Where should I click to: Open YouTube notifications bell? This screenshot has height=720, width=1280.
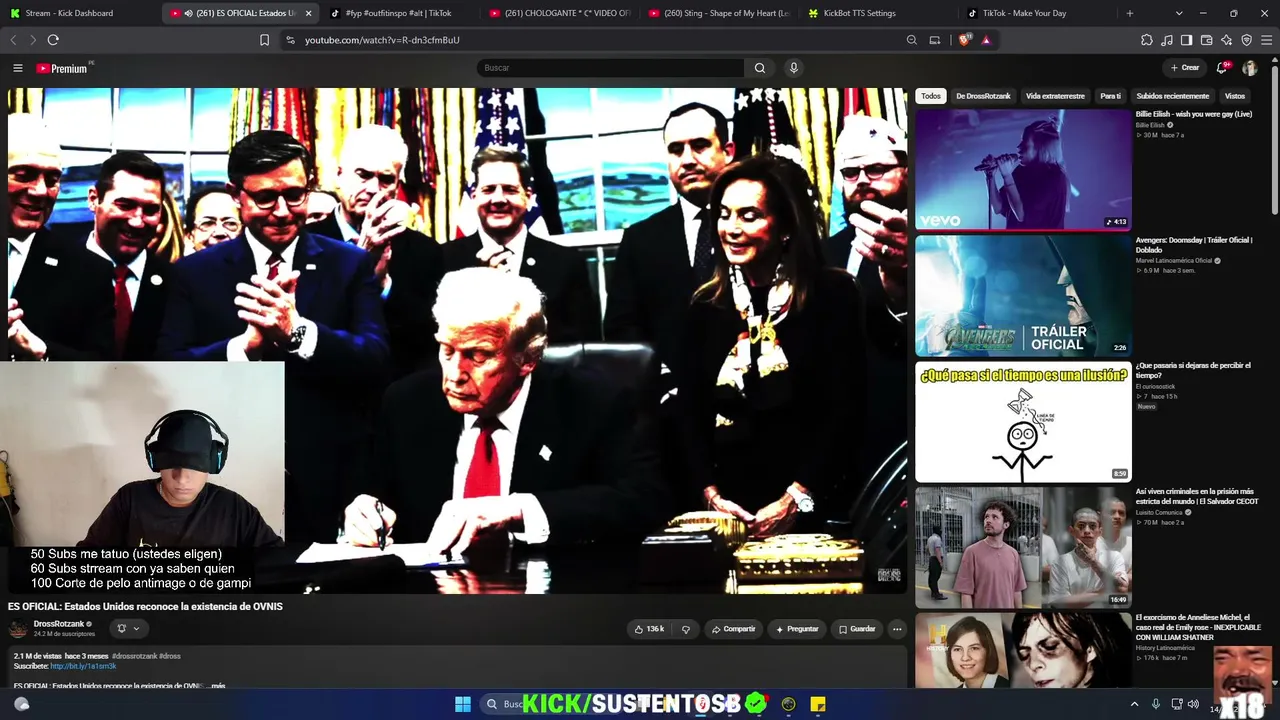point(1221,68)
